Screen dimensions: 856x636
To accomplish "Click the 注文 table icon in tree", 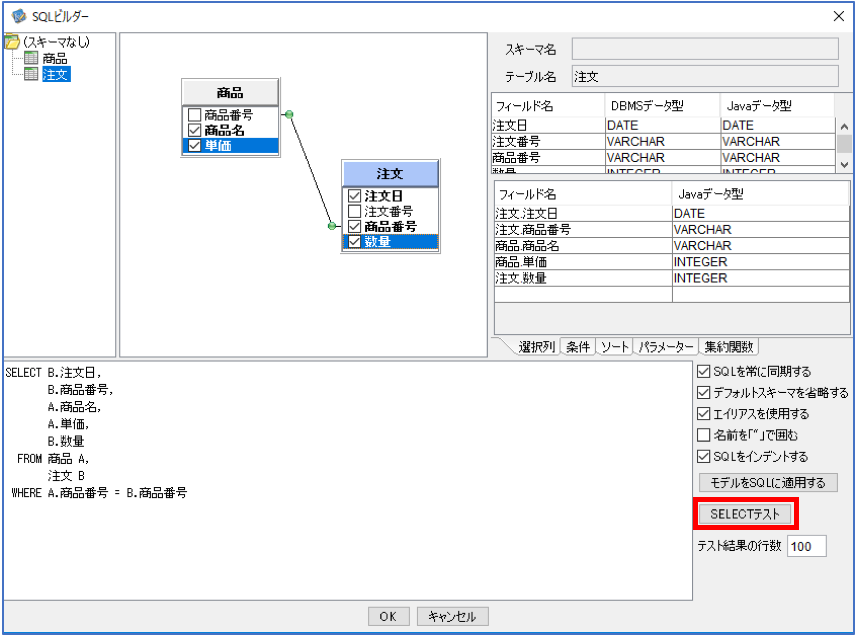I will (x=32, y=74).
